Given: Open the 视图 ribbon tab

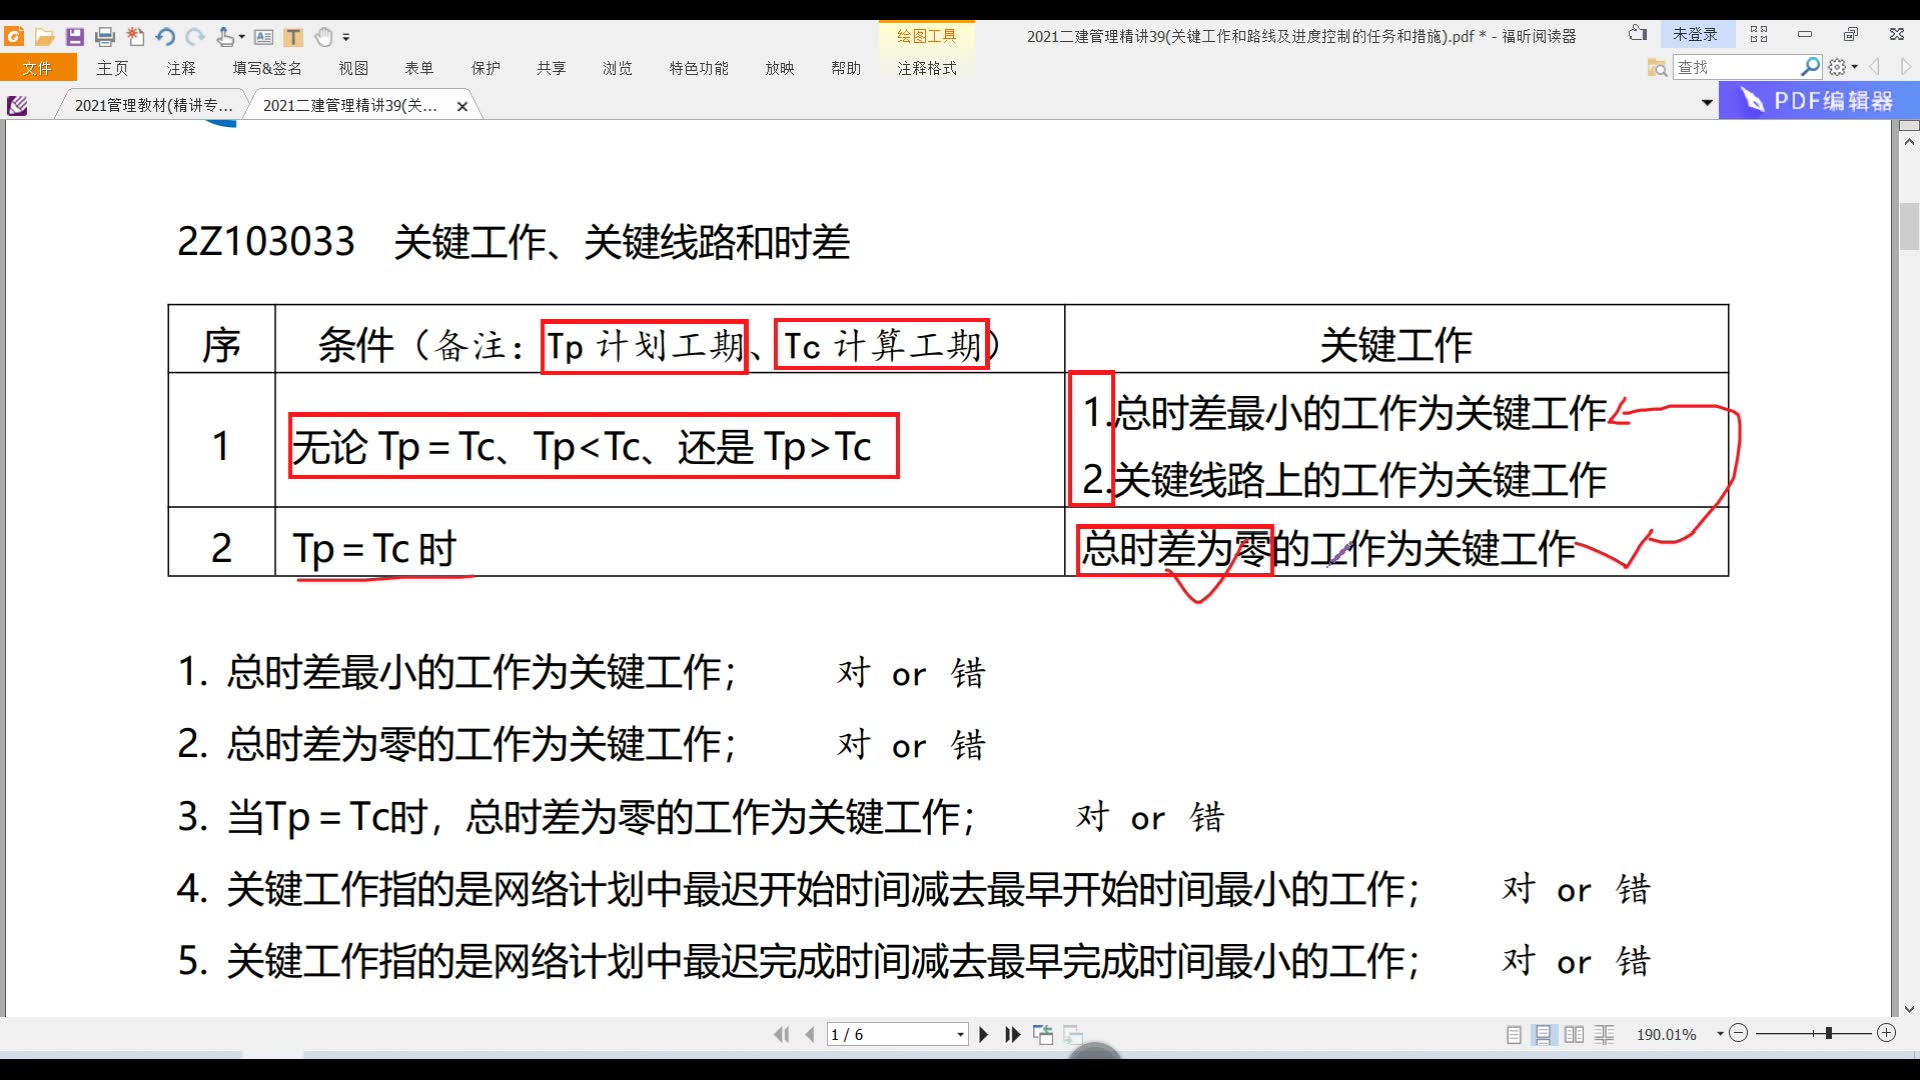Looking at the screenshot, I should pos(353,68).
